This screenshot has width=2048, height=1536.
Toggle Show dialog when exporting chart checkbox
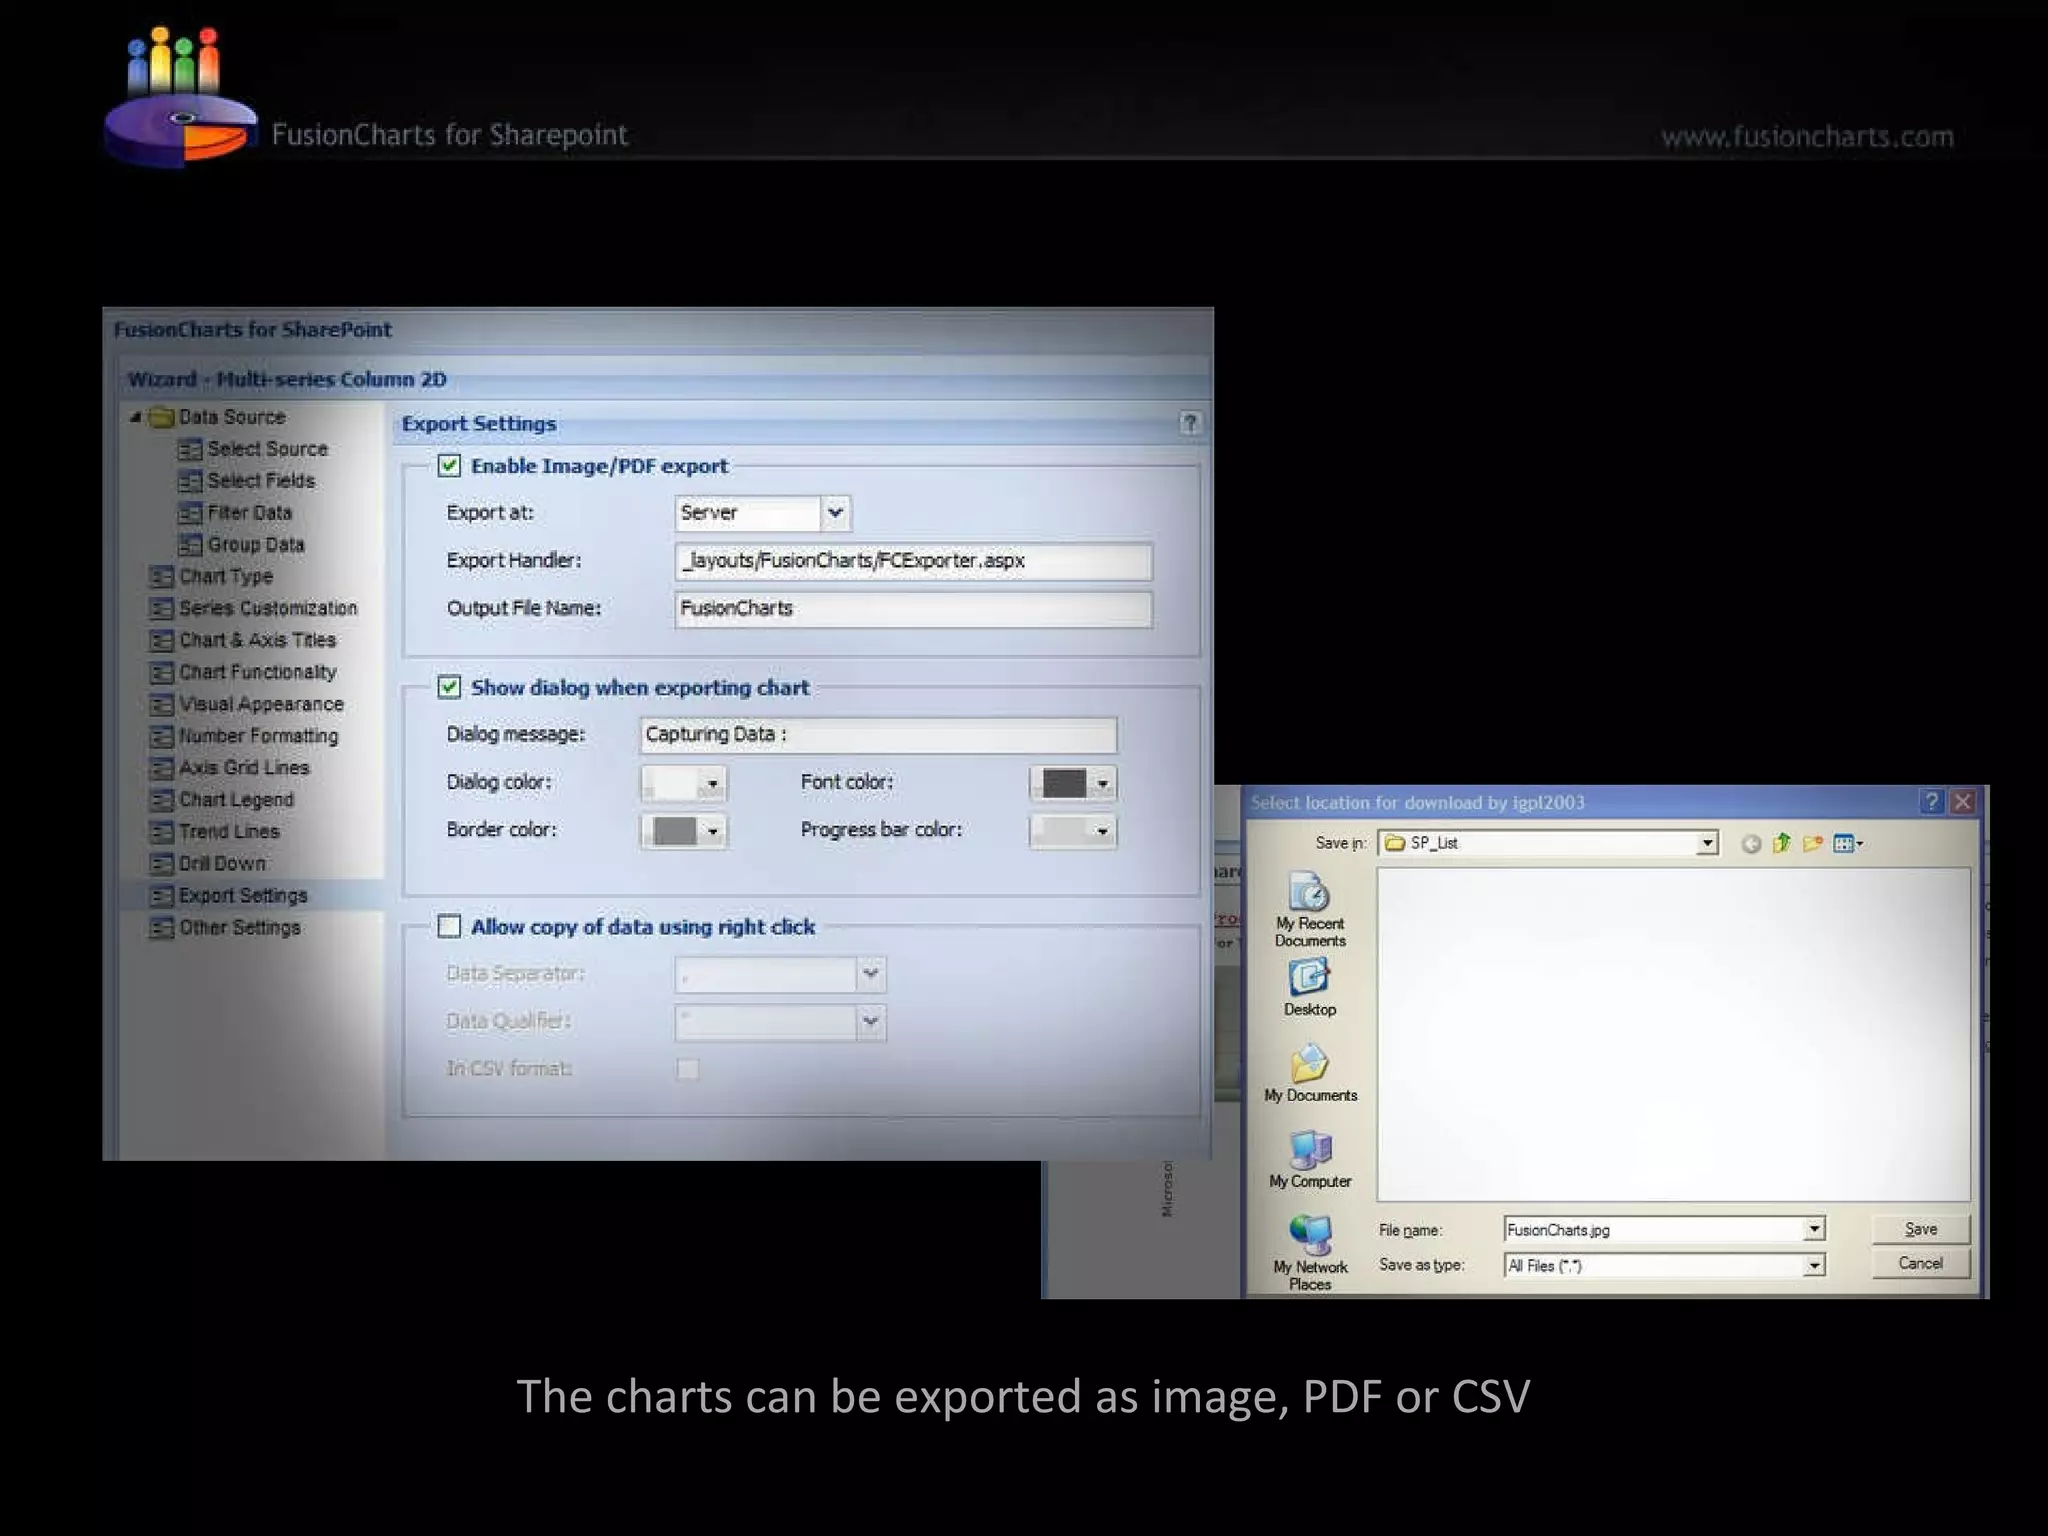449,687
